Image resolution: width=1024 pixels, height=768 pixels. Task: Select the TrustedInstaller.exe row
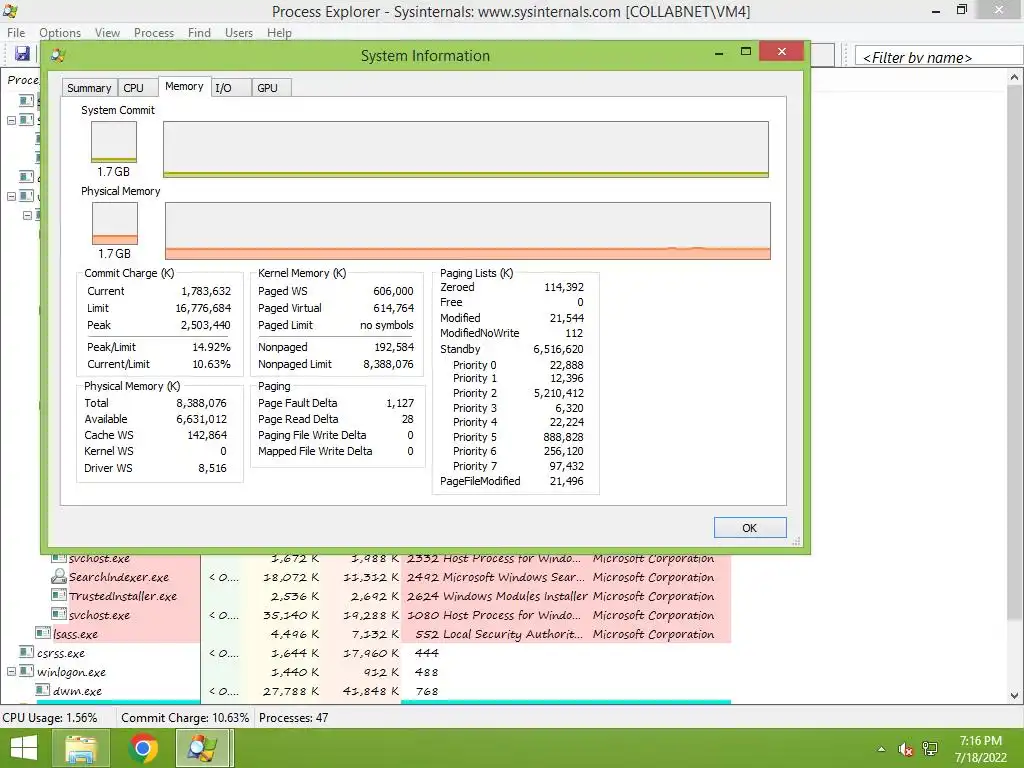point(391,596)
